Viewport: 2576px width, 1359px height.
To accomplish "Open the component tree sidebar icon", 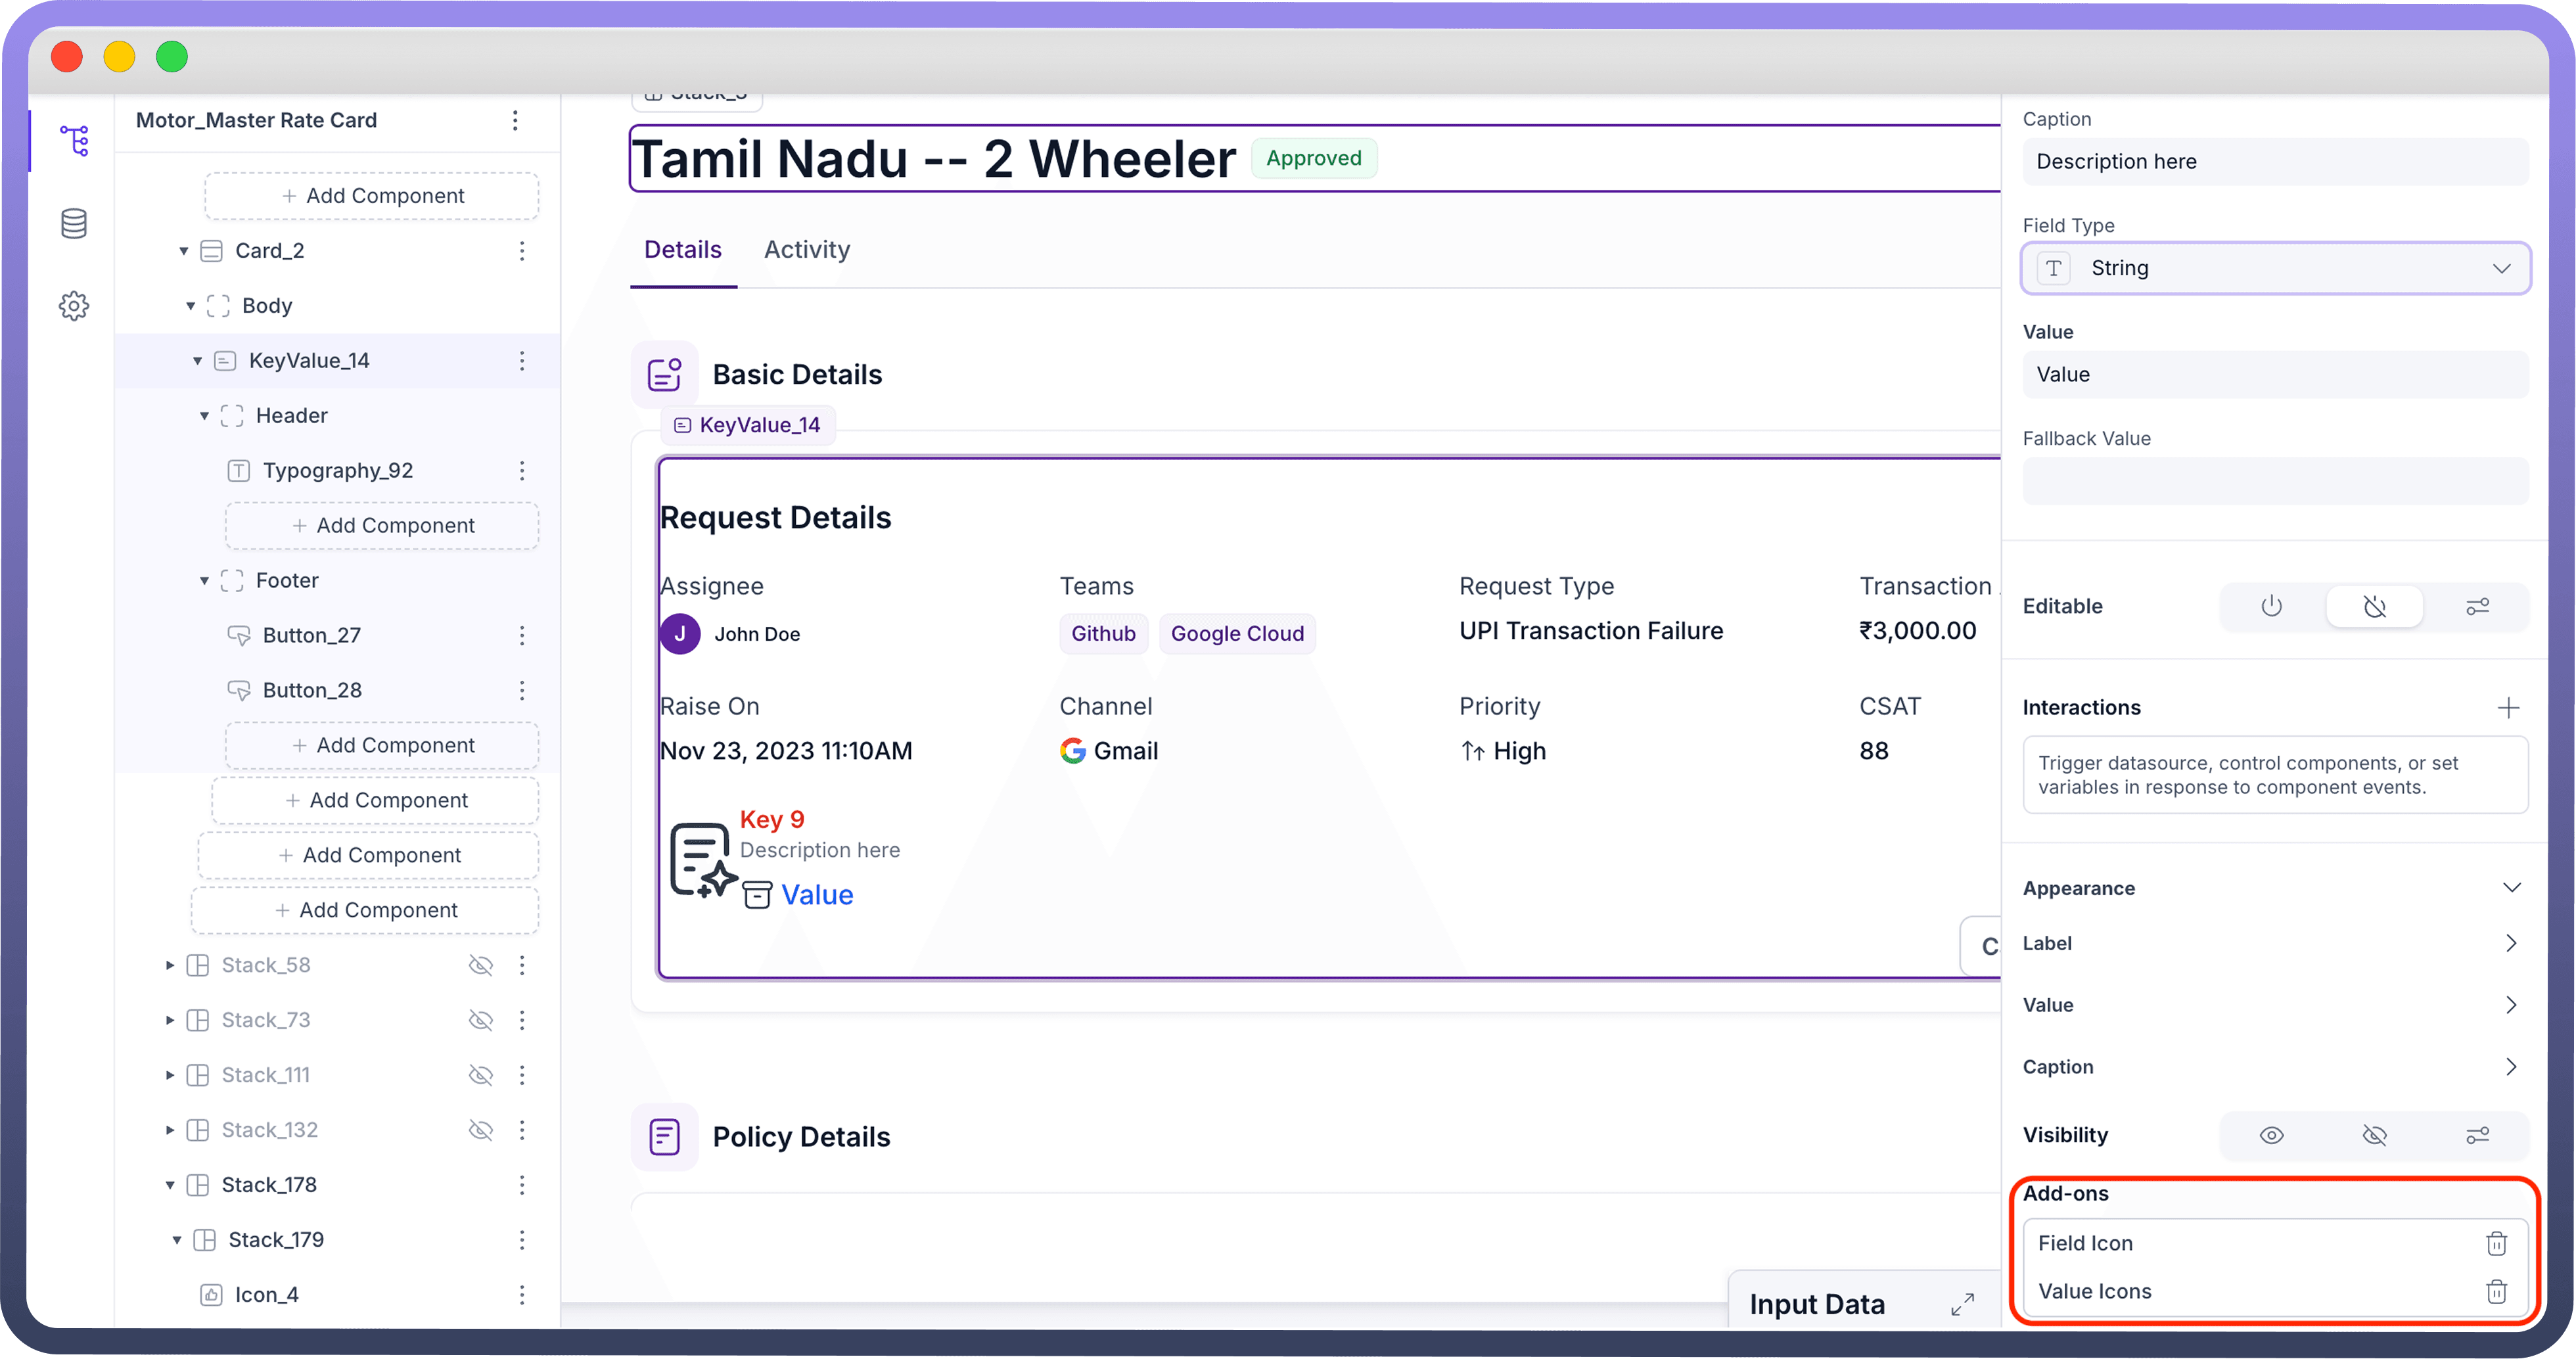I will (74, 141).
